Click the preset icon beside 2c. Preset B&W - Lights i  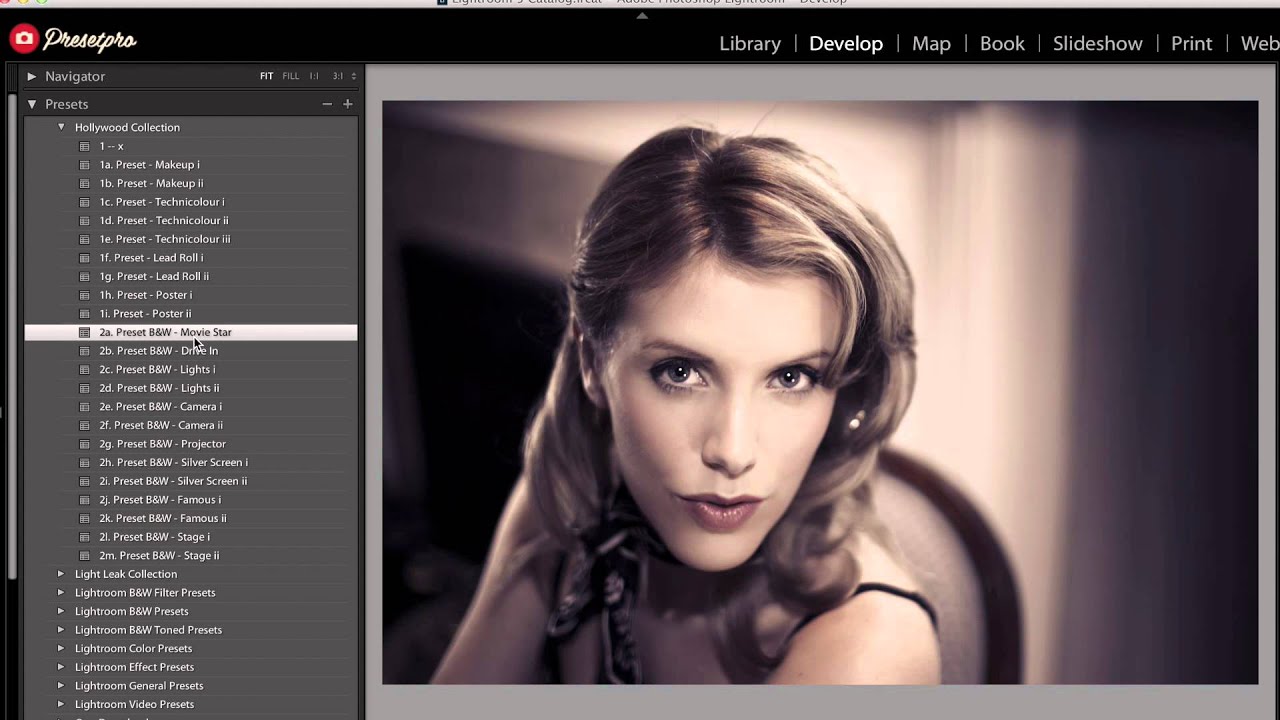[x=85, y=370]
